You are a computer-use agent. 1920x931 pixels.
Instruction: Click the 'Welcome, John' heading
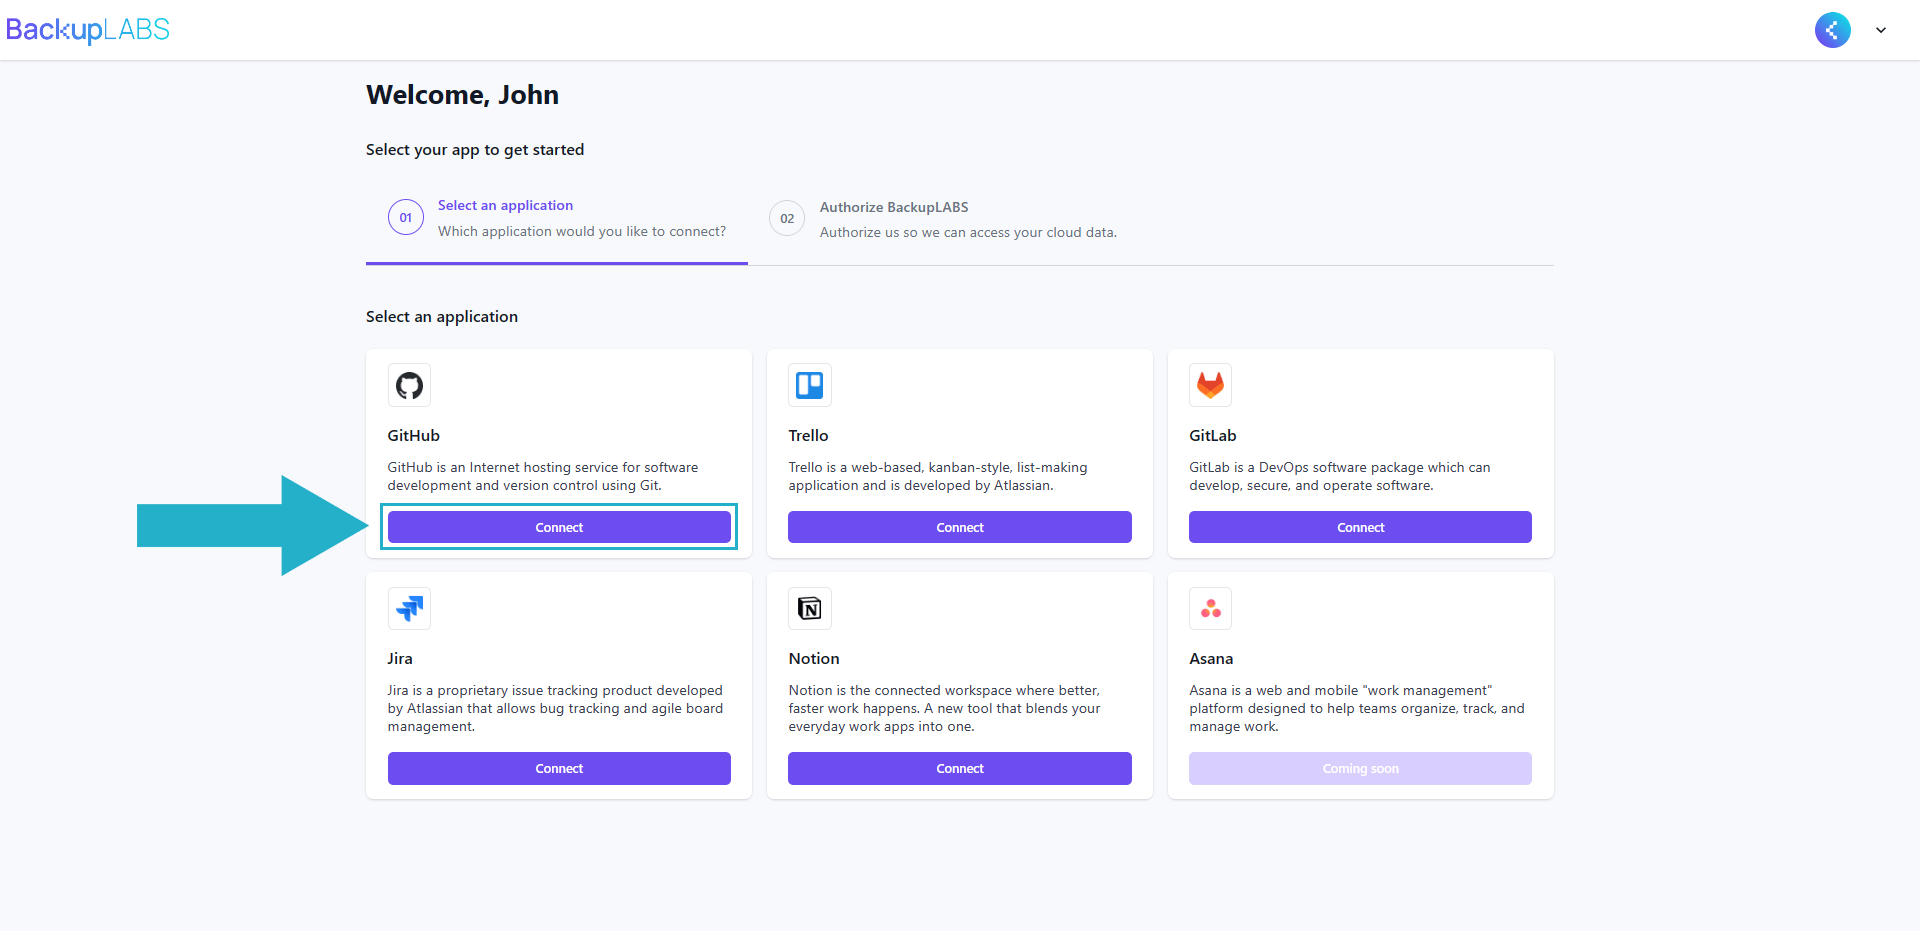(462, 95)
